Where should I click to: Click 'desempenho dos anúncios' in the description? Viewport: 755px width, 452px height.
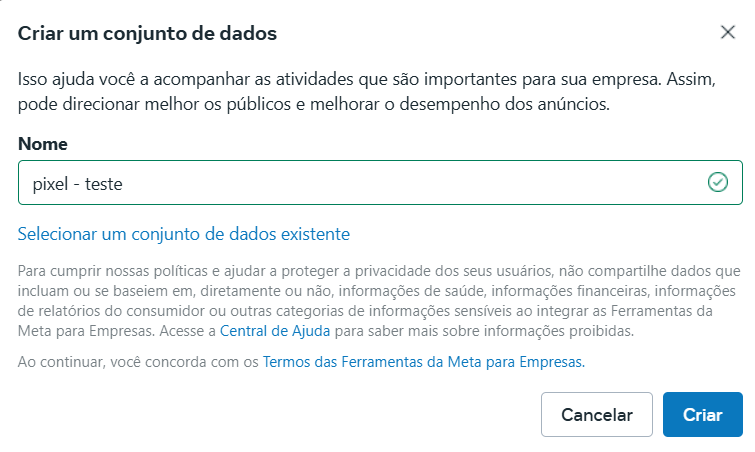point(504,104)
